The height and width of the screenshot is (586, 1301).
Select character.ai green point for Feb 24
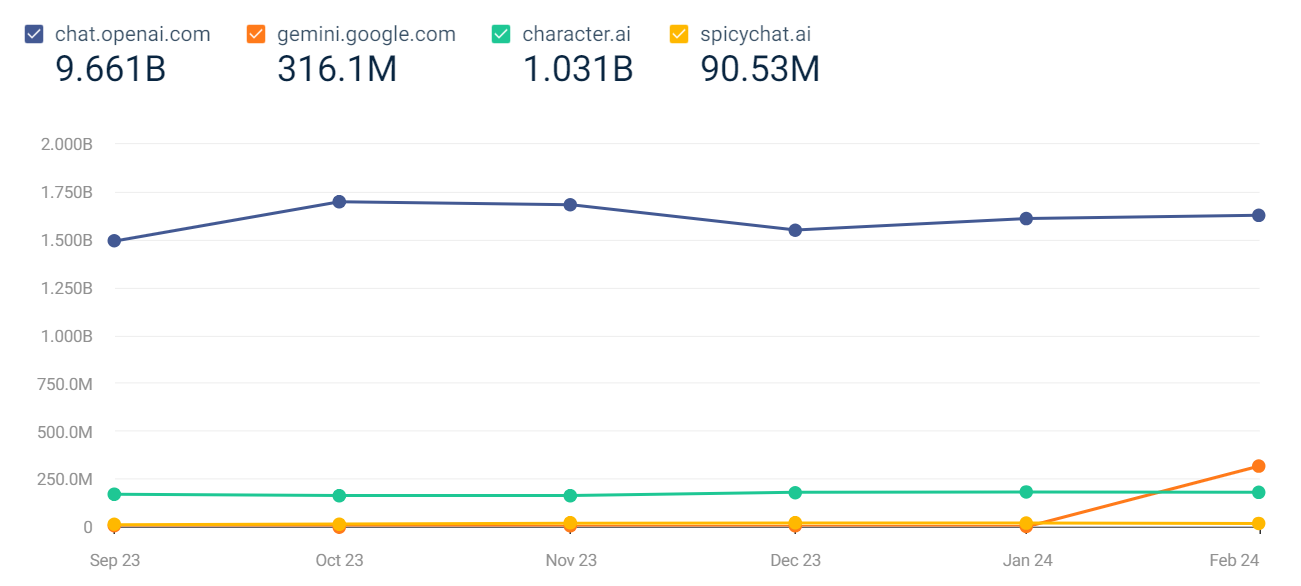1259,492
